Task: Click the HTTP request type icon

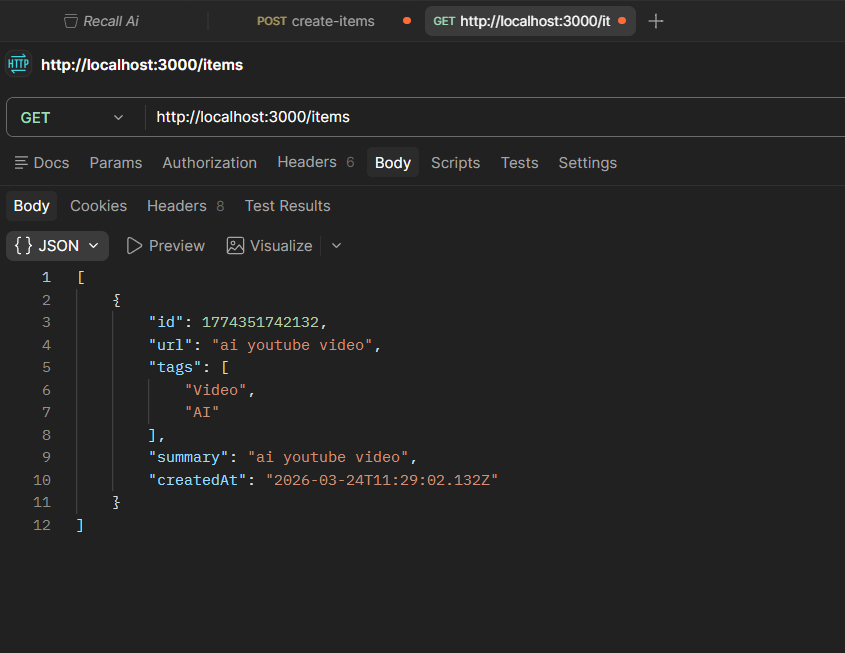Action: click(x=18, y=65)
